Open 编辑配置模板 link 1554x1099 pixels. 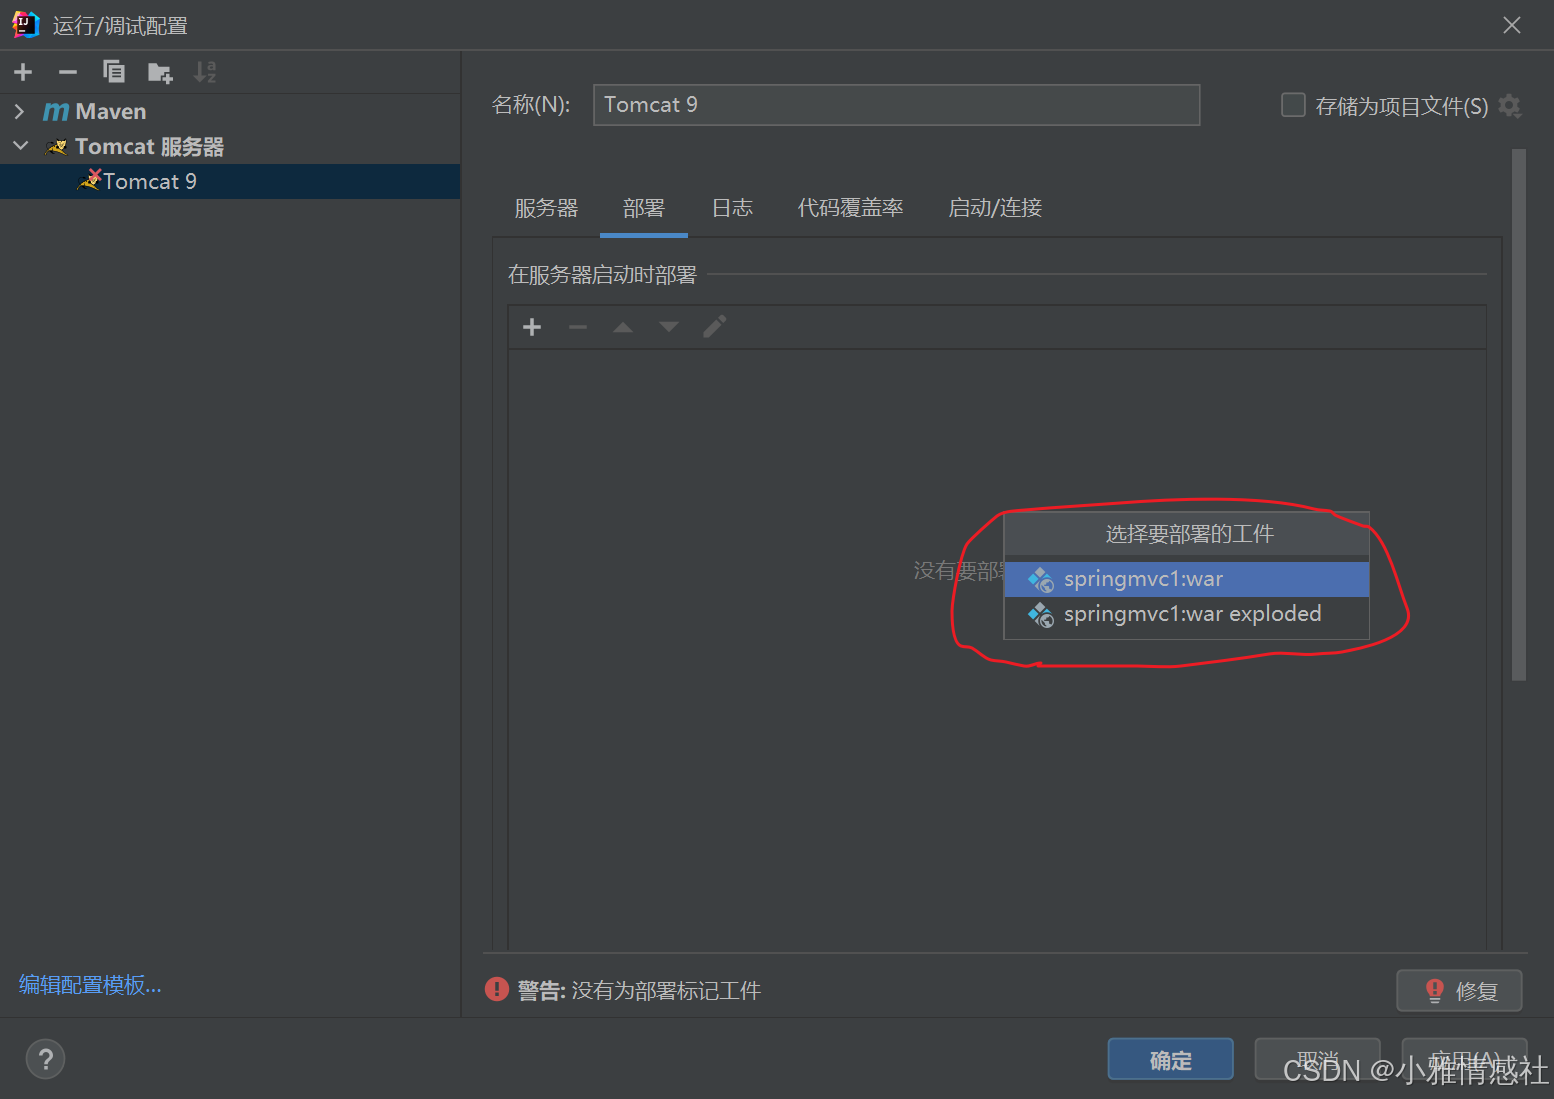tap(90, 985)
